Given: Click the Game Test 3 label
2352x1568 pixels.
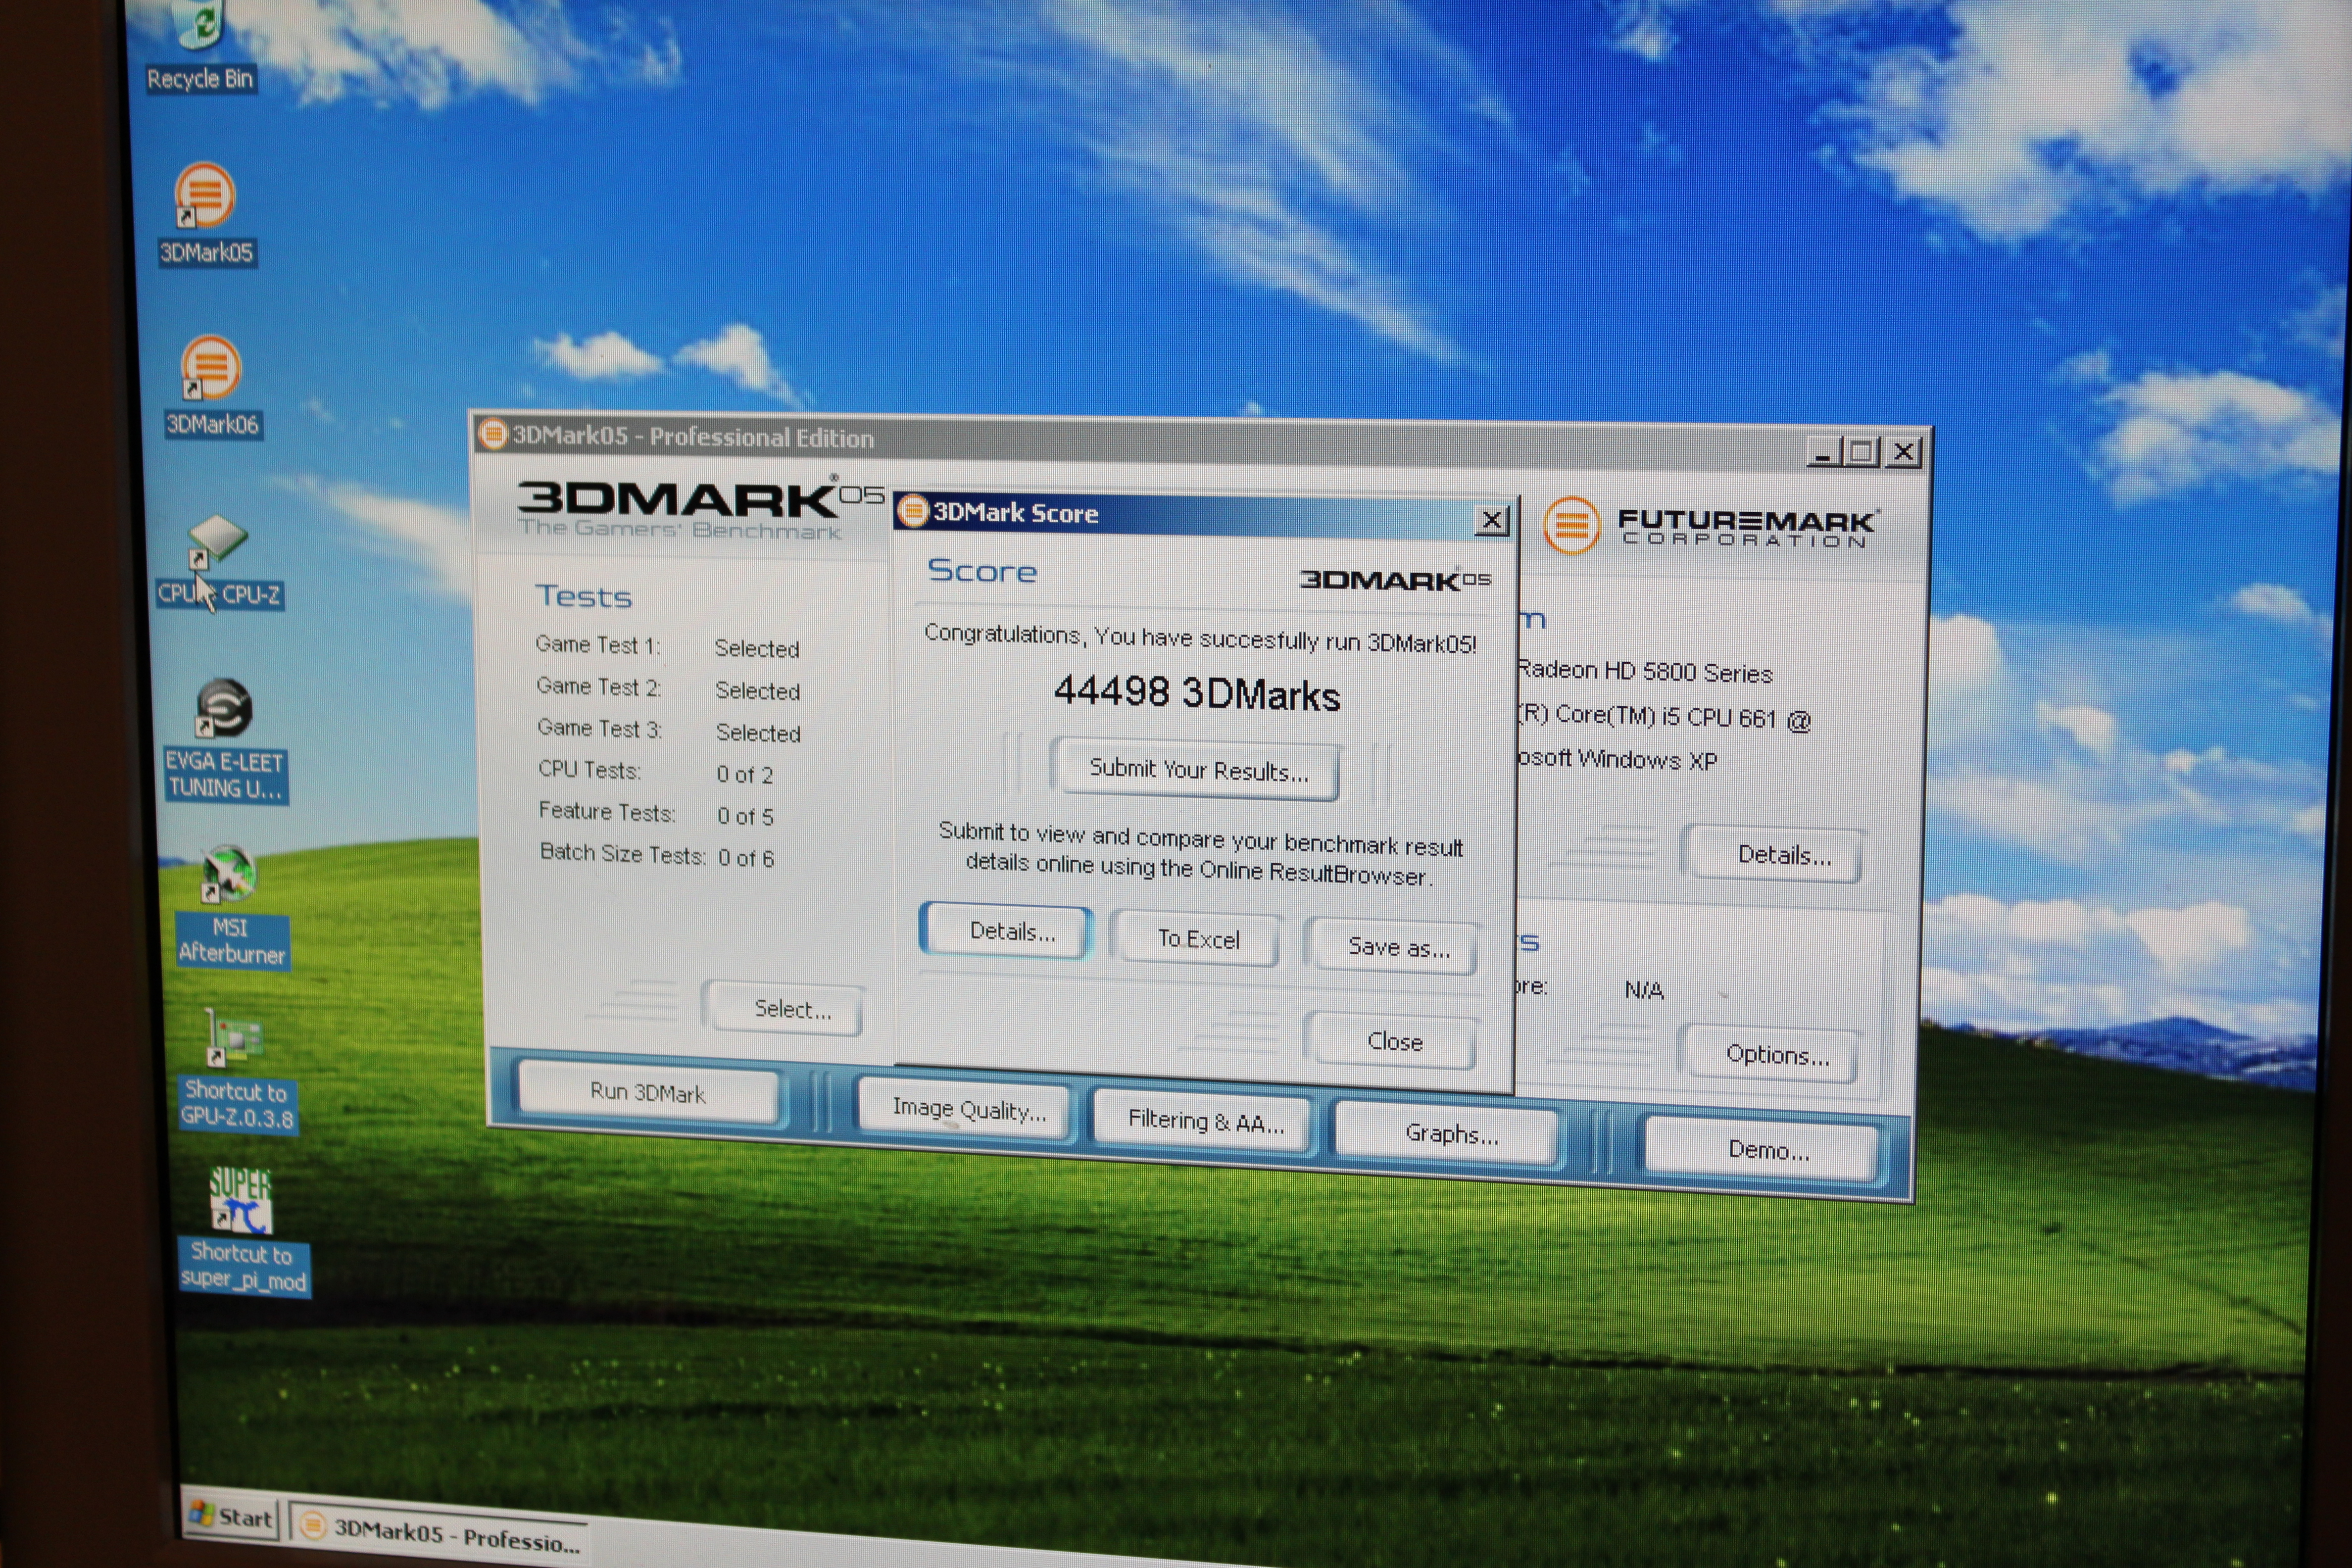Looking at the screenshot, I should [599, 729].
